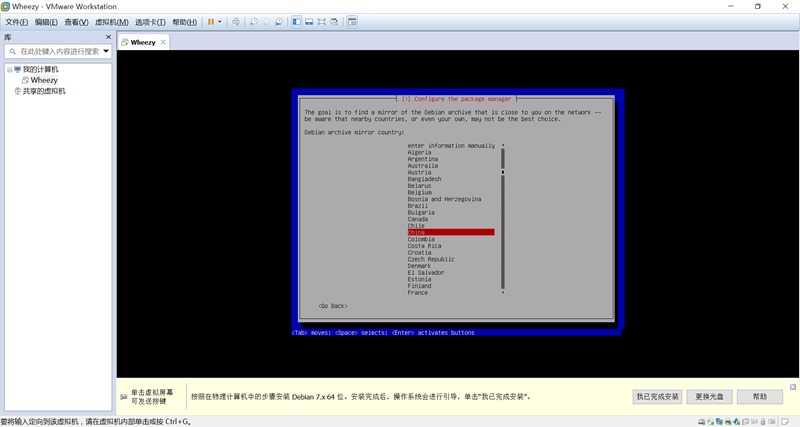Send Ctrl+Alt+Del using the toolbar icon
Viewport: 800px width, 427px height.
(x=236, y=22)
